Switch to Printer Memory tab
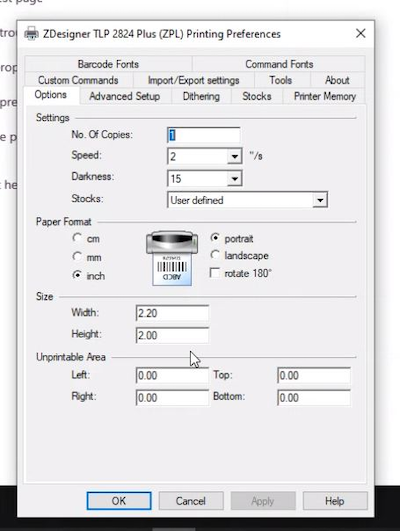The width and height of the screenshot is (400, 531). coord(324,96)
